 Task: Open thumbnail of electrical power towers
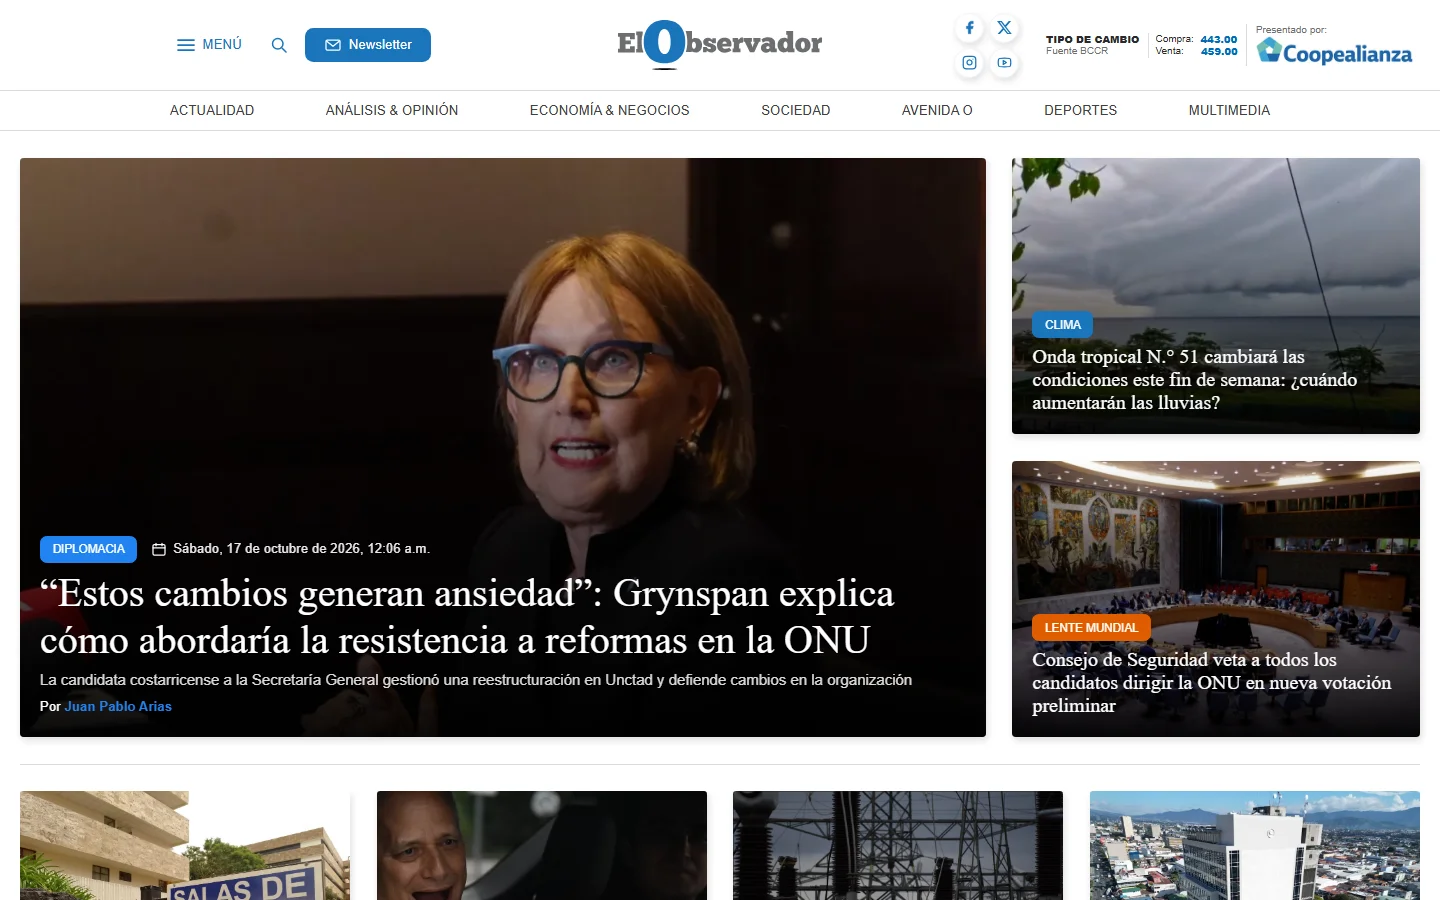(898, 846)
